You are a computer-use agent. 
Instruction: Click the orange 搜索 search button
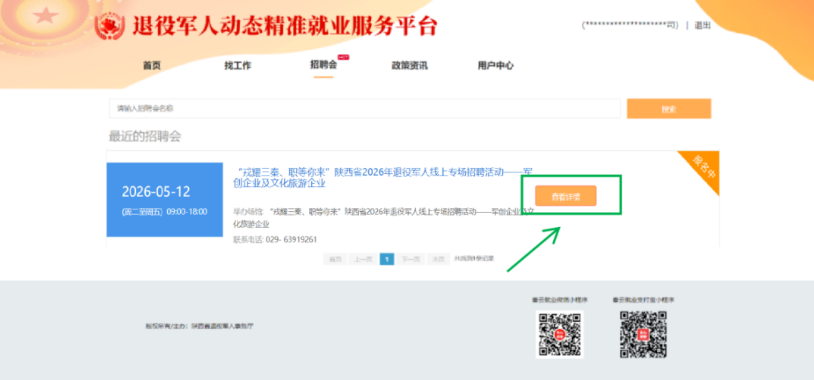point(669,109)
